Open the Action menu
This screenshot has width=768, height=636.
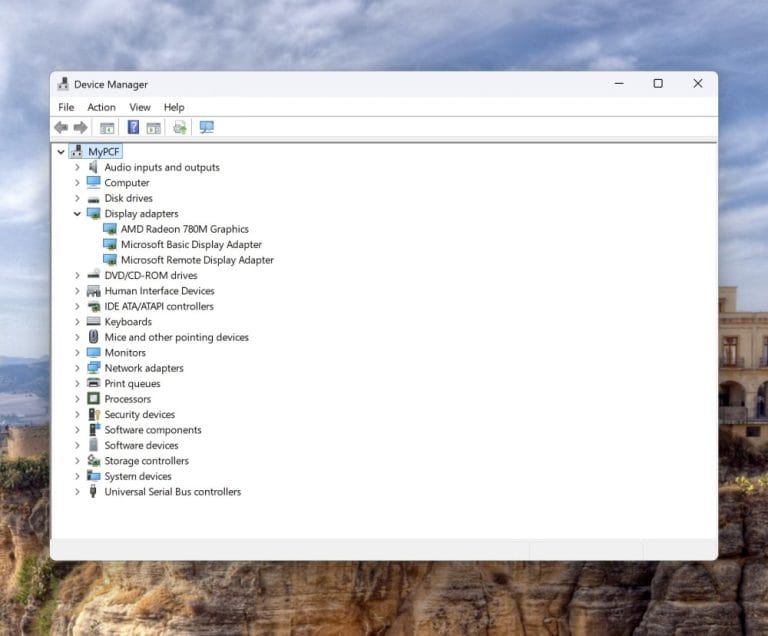pyautogui.click(x=101, y=107)
